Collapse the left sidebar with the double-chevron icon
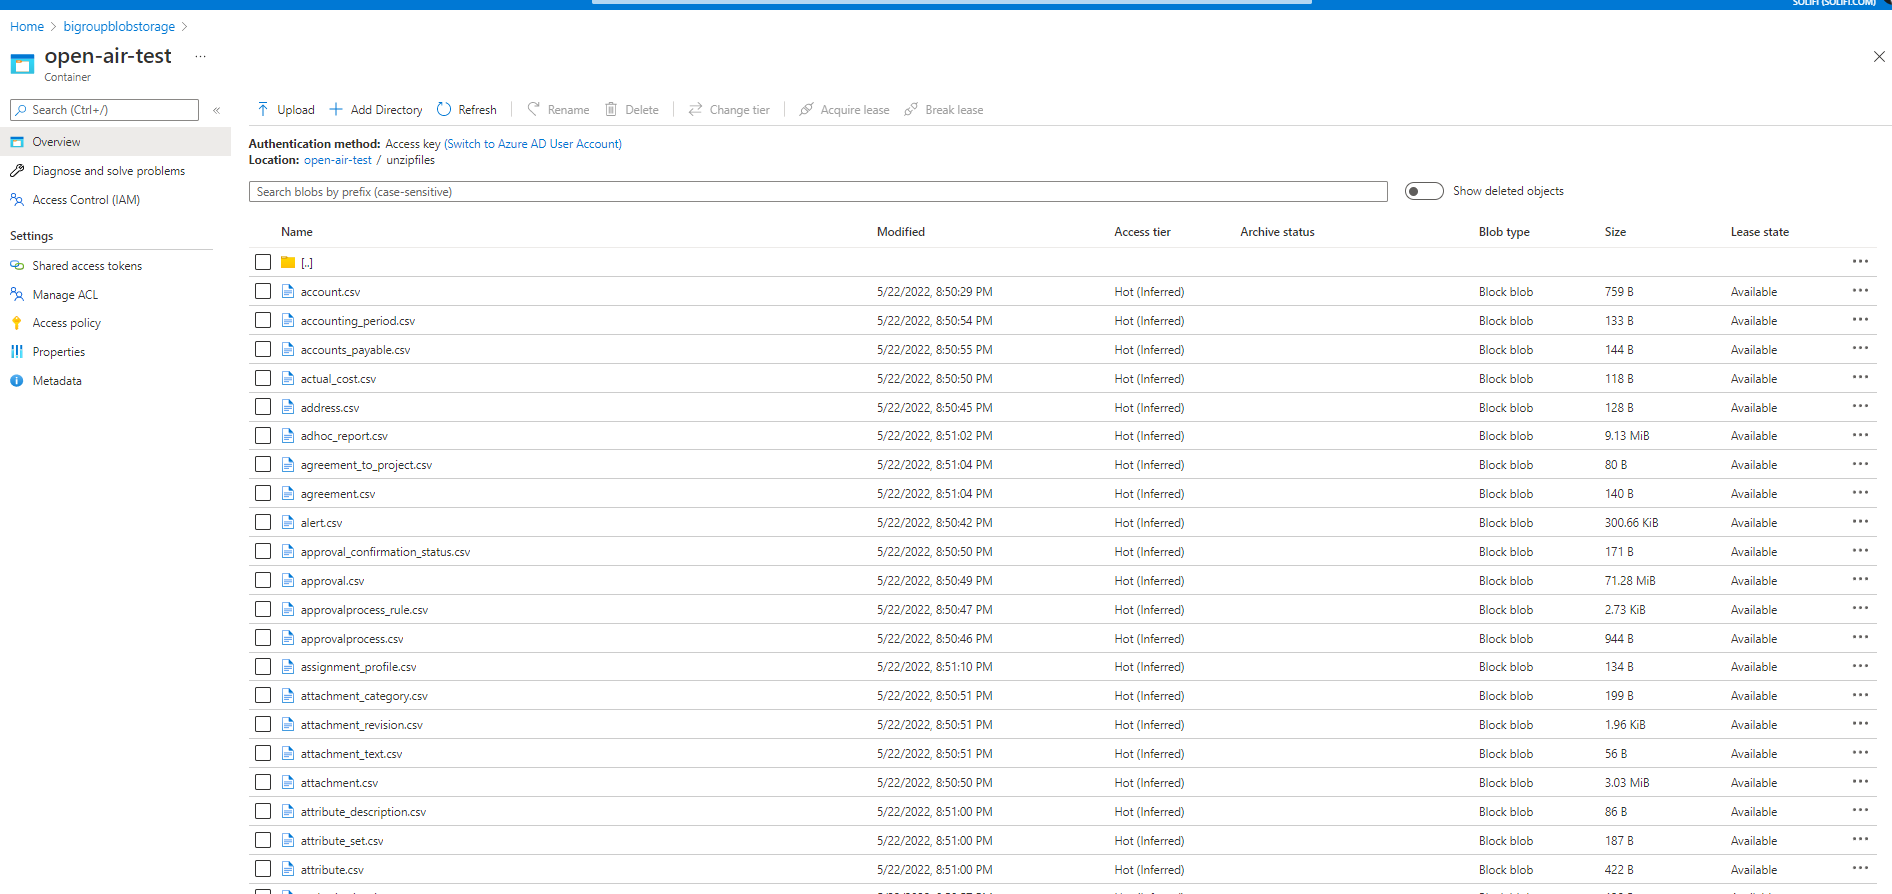Screen dimensions: 1892x894 (217, 110)
